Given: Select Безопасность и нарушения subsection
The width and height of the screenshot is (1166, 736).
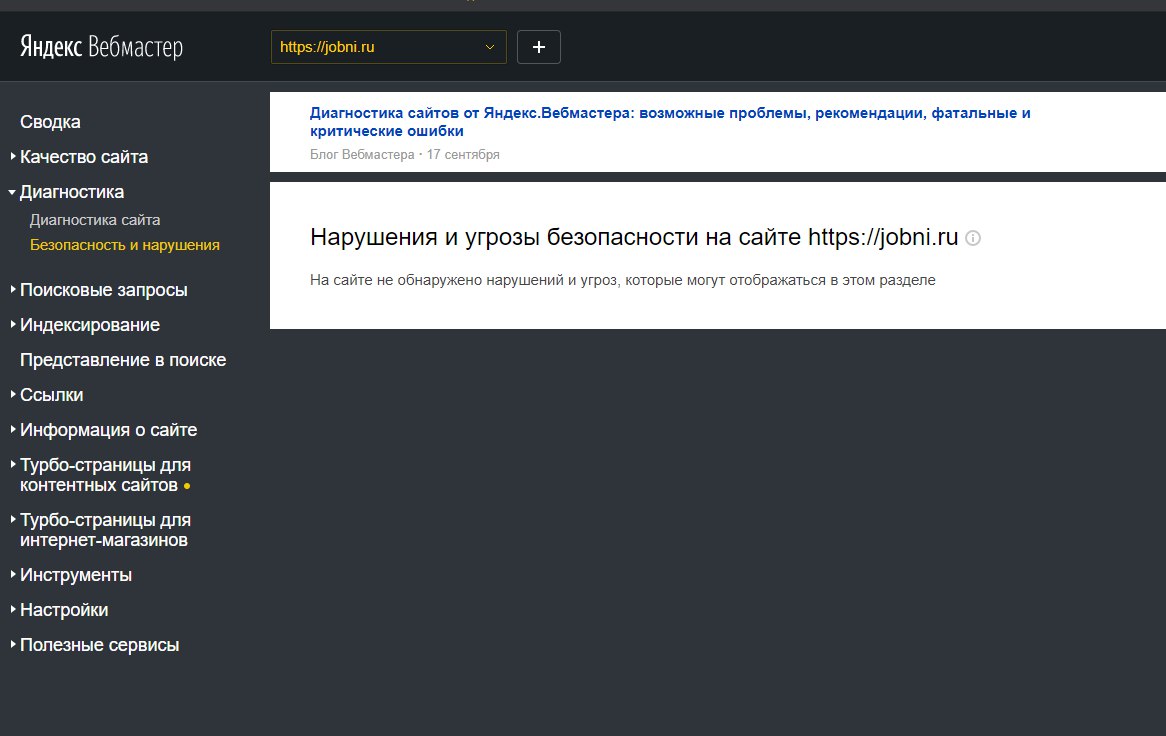Looking at the screenshot, I should click(124, 245).
